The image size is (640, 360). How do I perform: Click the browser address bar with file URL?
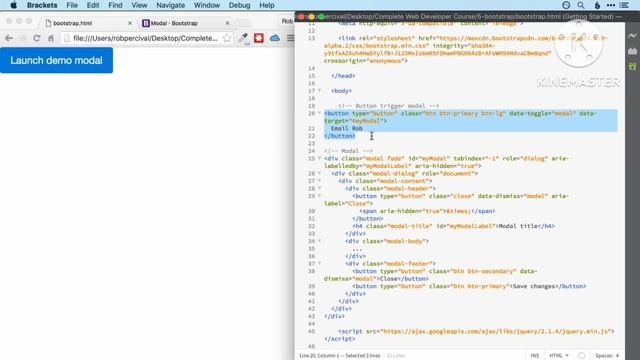click(147, 38)
